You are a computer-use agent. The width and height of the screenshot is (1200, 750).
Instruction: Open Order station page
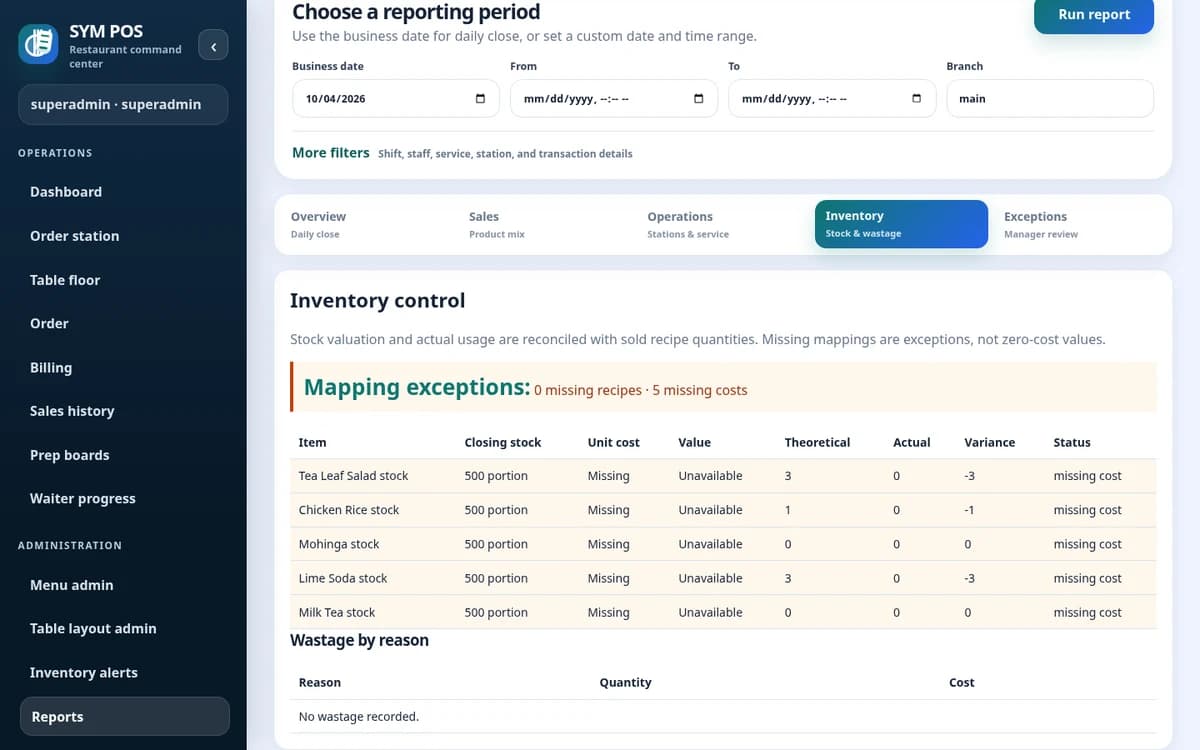(124, 236)
